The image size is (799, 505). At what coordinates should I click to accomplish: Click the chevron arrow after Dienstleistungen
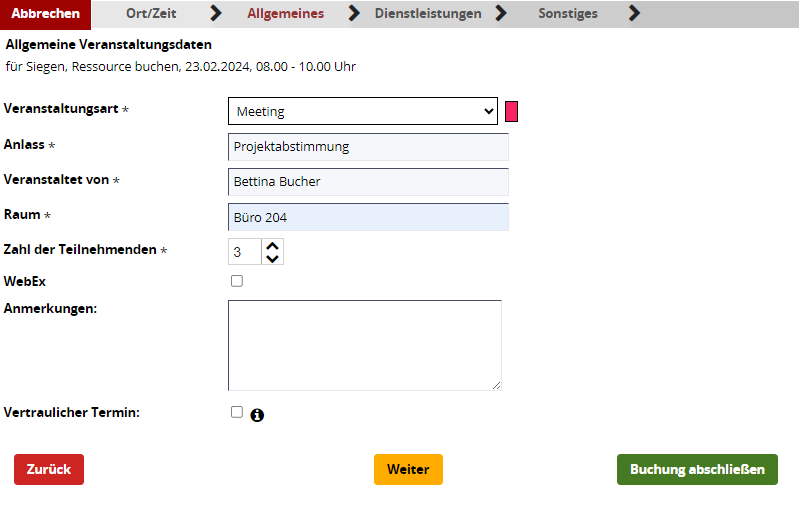(501, 13)
